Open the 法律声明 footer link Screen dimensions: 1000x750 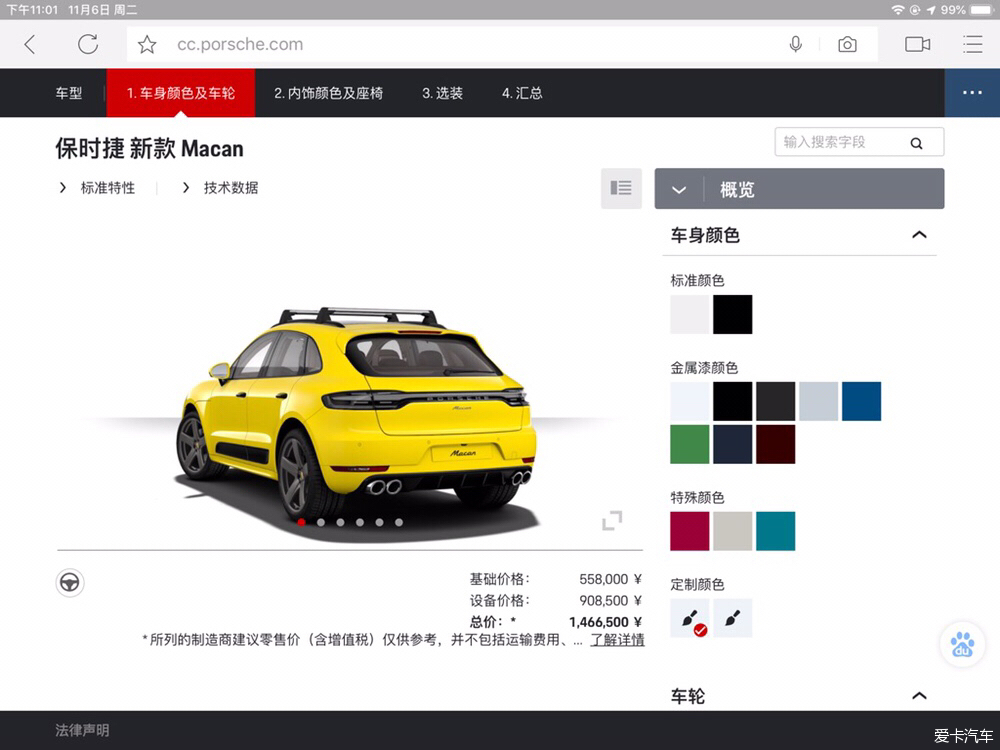click(x=82, y=730)
